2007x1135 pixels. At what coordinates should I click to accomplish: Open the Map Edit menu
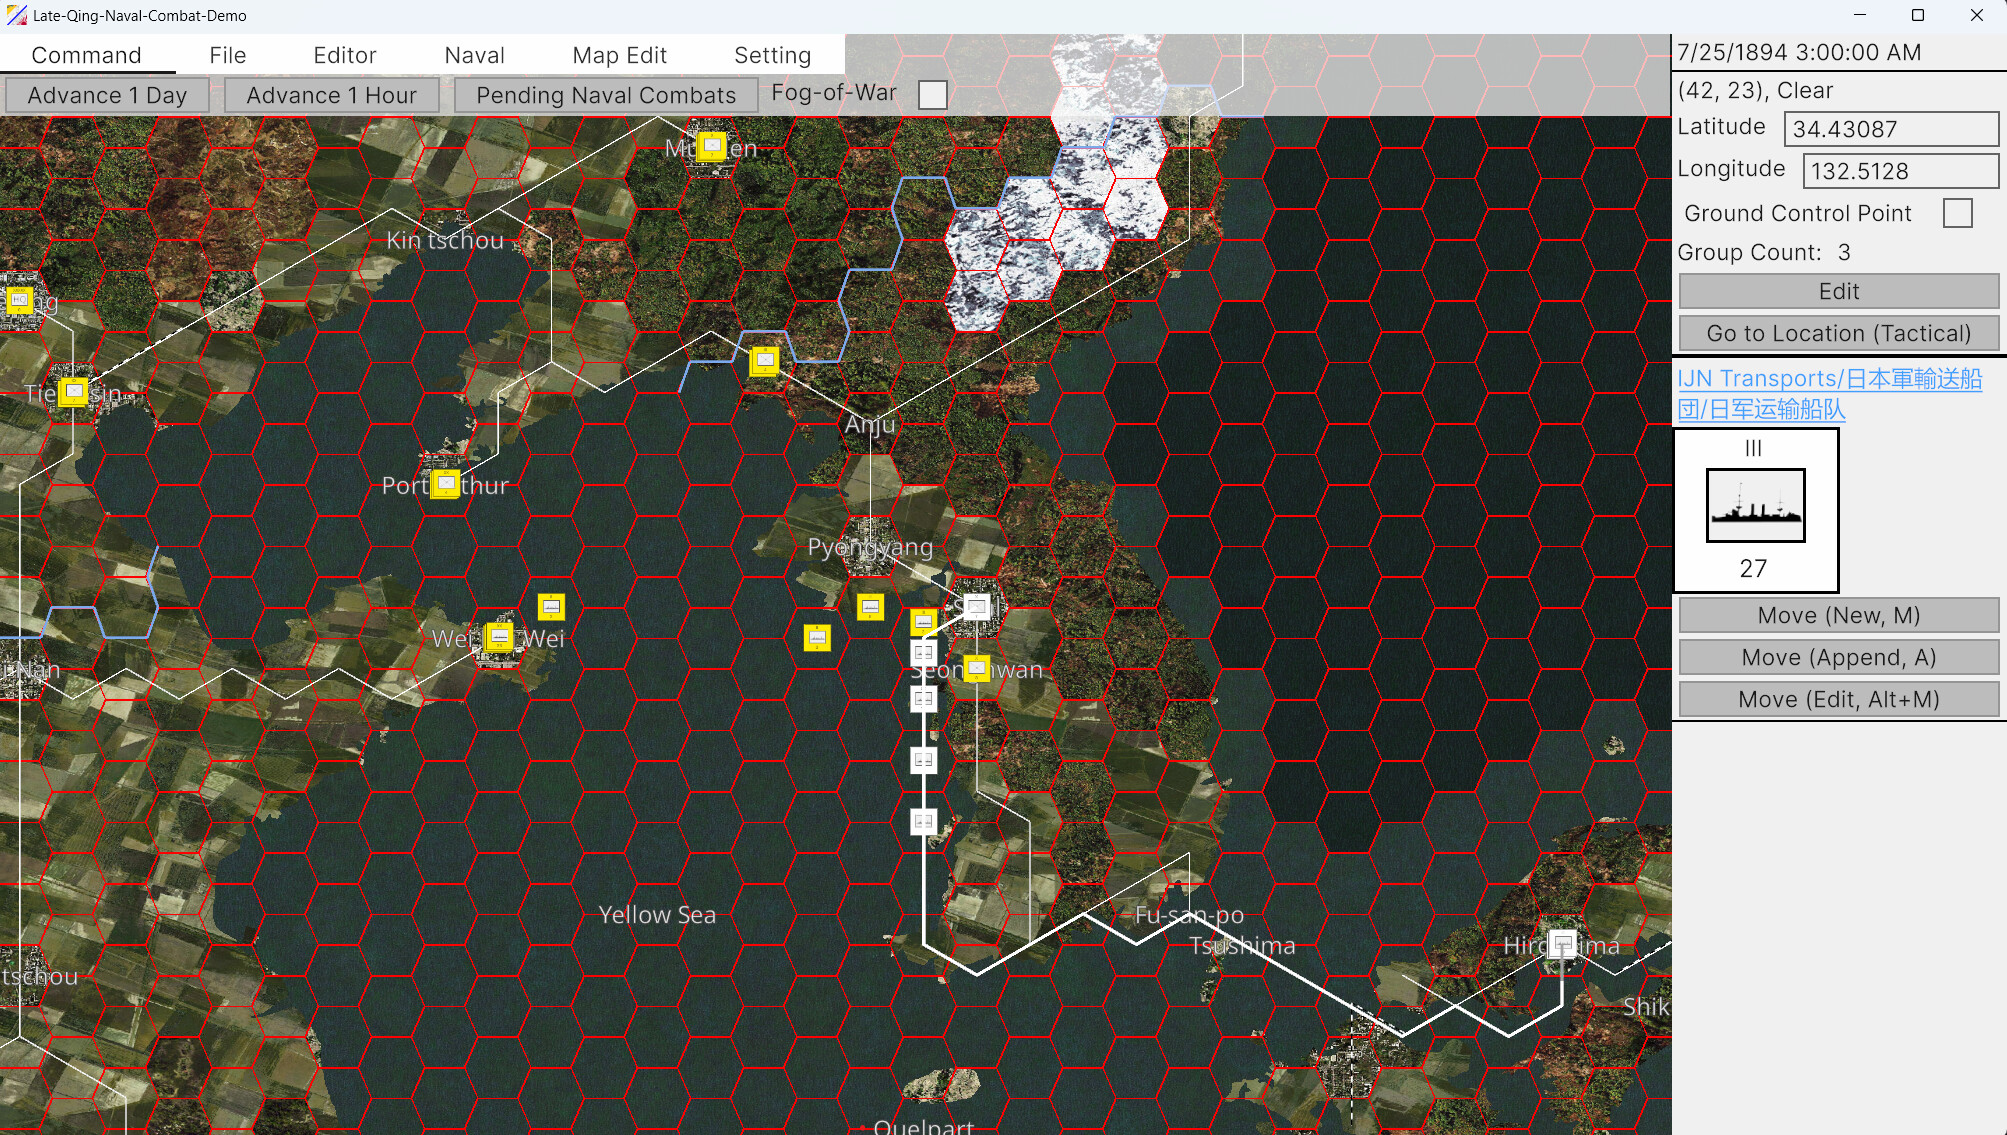pyautogui.click(x=619, y=55)
